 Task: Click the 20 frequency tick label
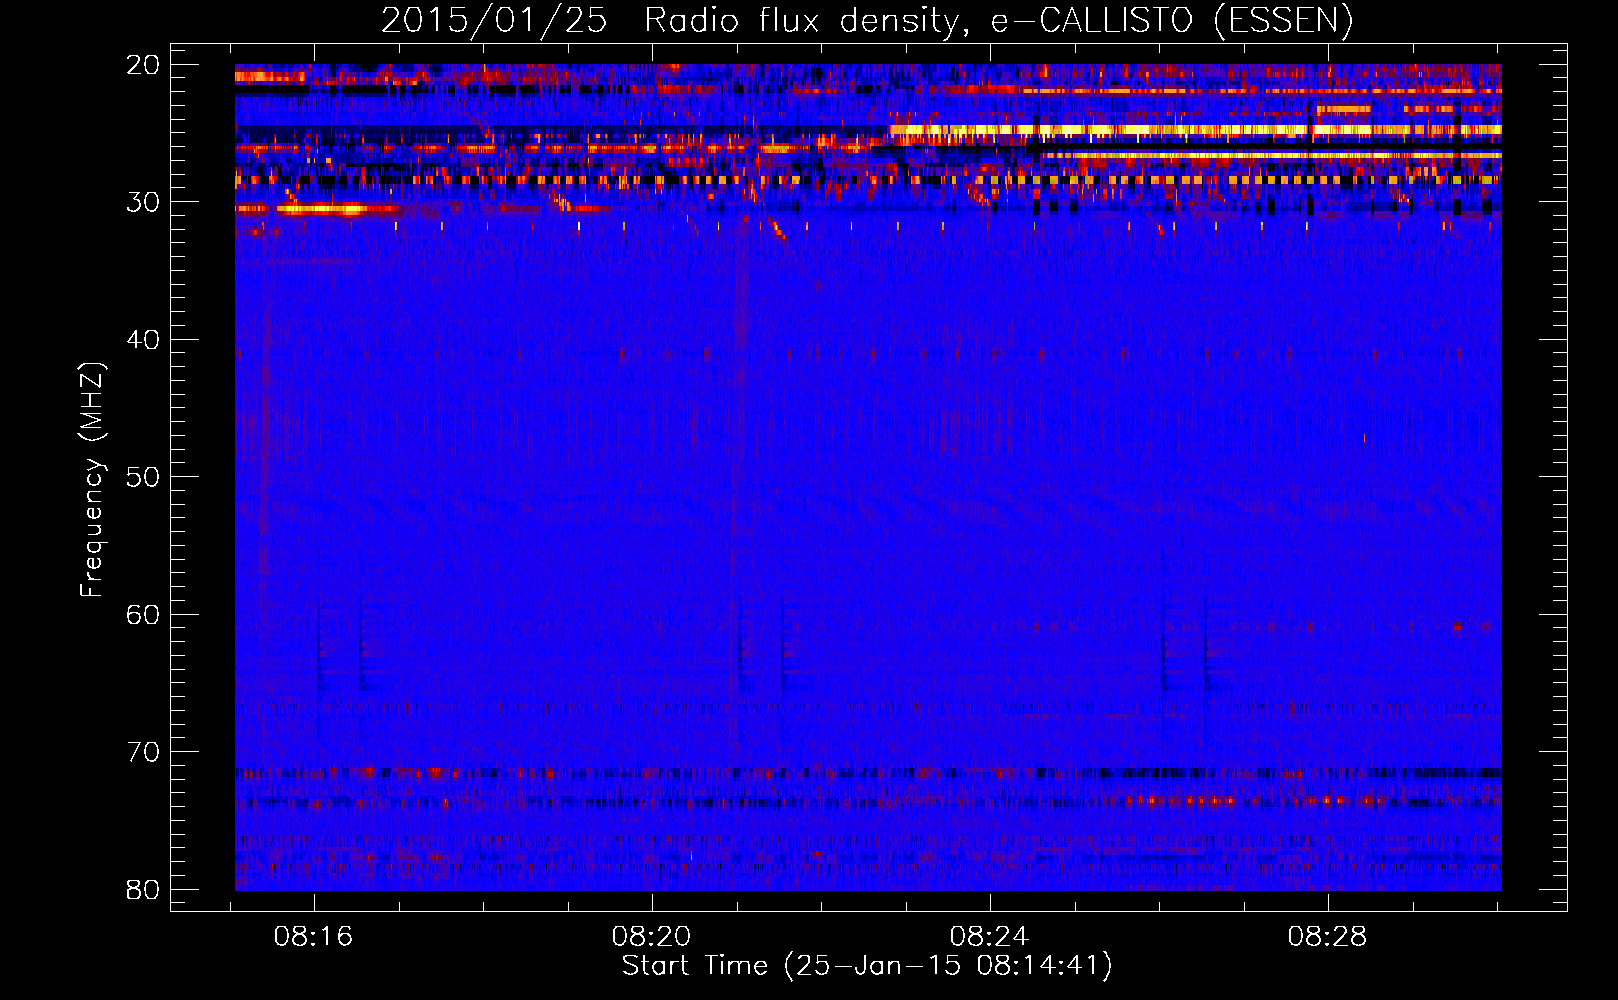pyautogui.click(x=144, y=65)
